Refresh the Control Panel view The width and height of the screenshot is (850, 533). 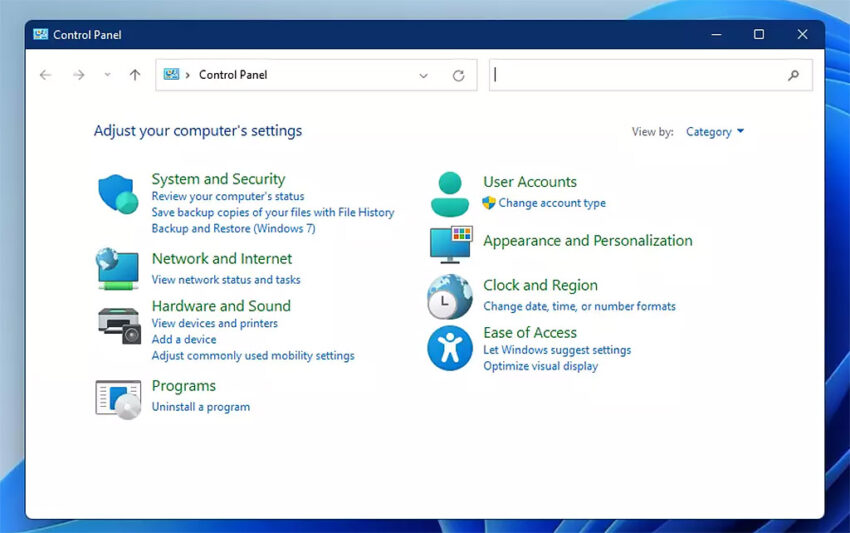click(x=459, y=75)
